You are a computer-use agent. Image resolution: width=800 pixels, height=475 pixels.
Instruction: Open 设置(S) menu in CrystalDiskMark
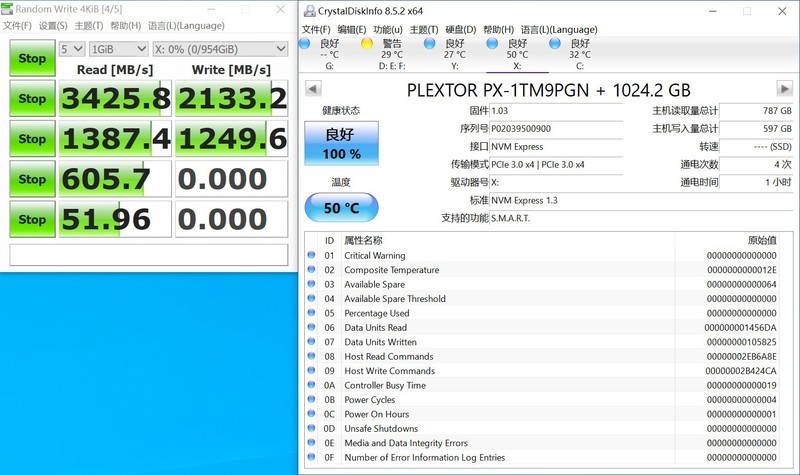(x=52, y=26)
